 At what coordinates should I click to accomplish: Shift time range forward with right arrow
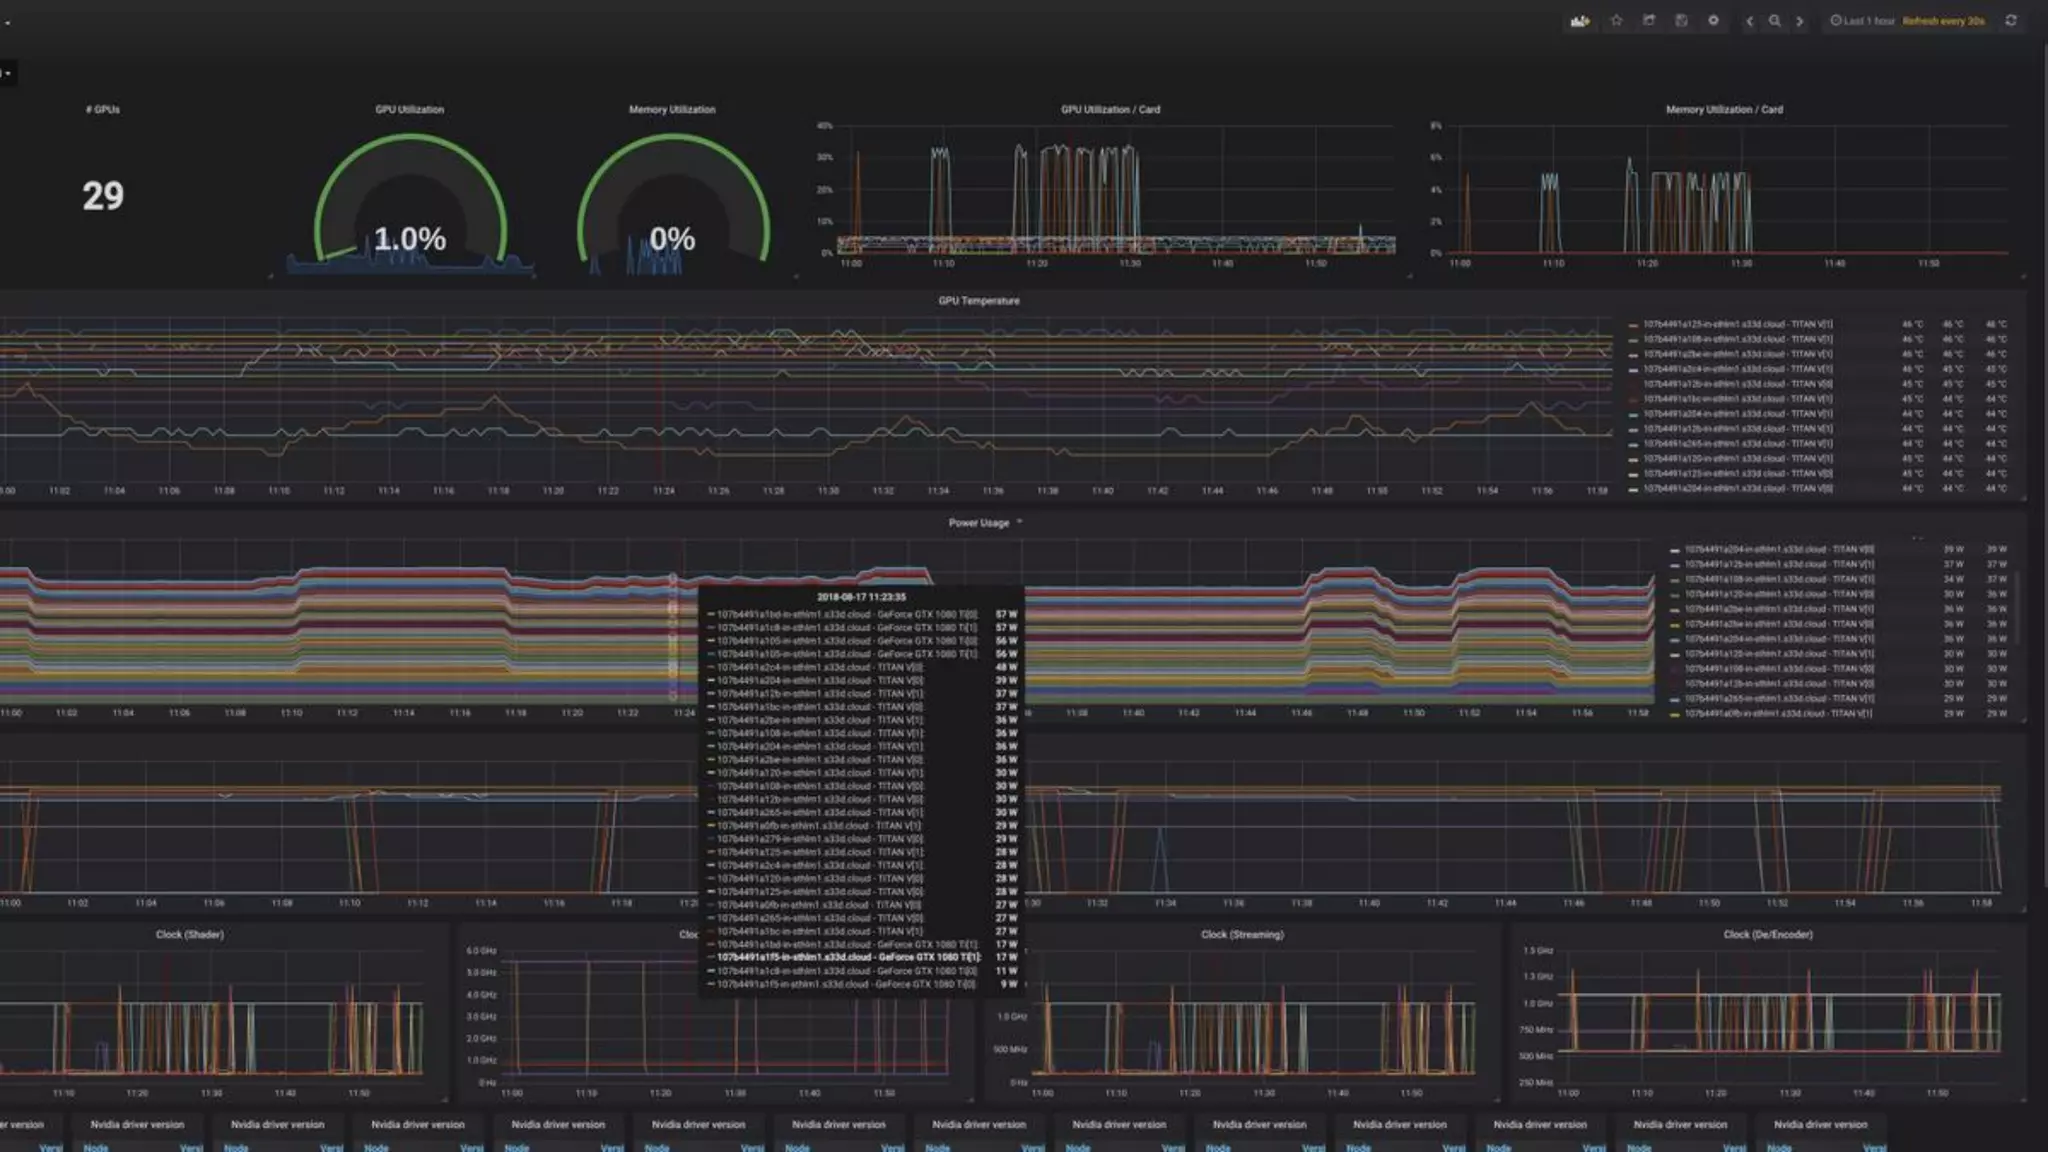click(1800, 21)
